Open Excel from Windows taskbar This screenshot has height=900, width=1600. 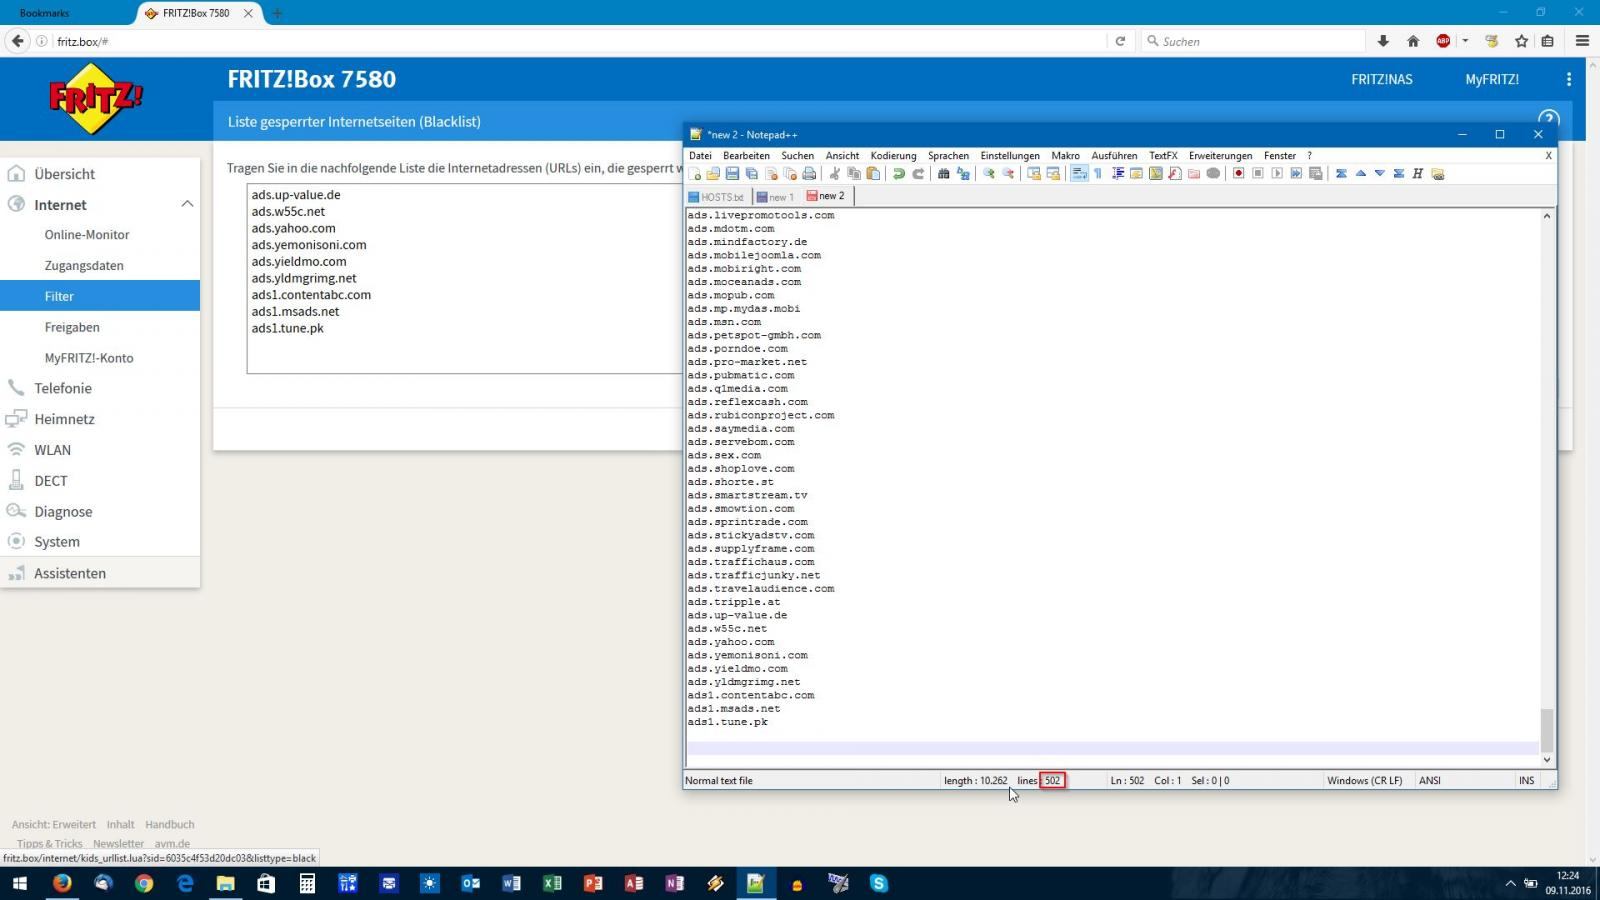[552, 883]
